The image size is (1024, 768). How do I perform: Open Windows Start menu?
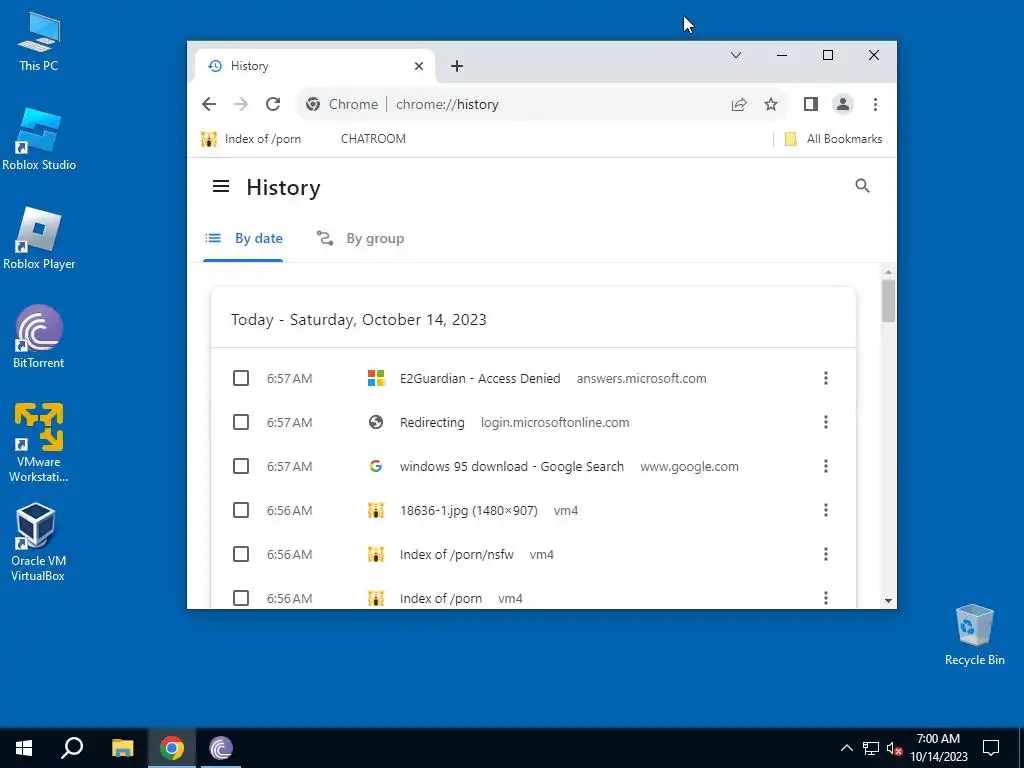[24, 748]
